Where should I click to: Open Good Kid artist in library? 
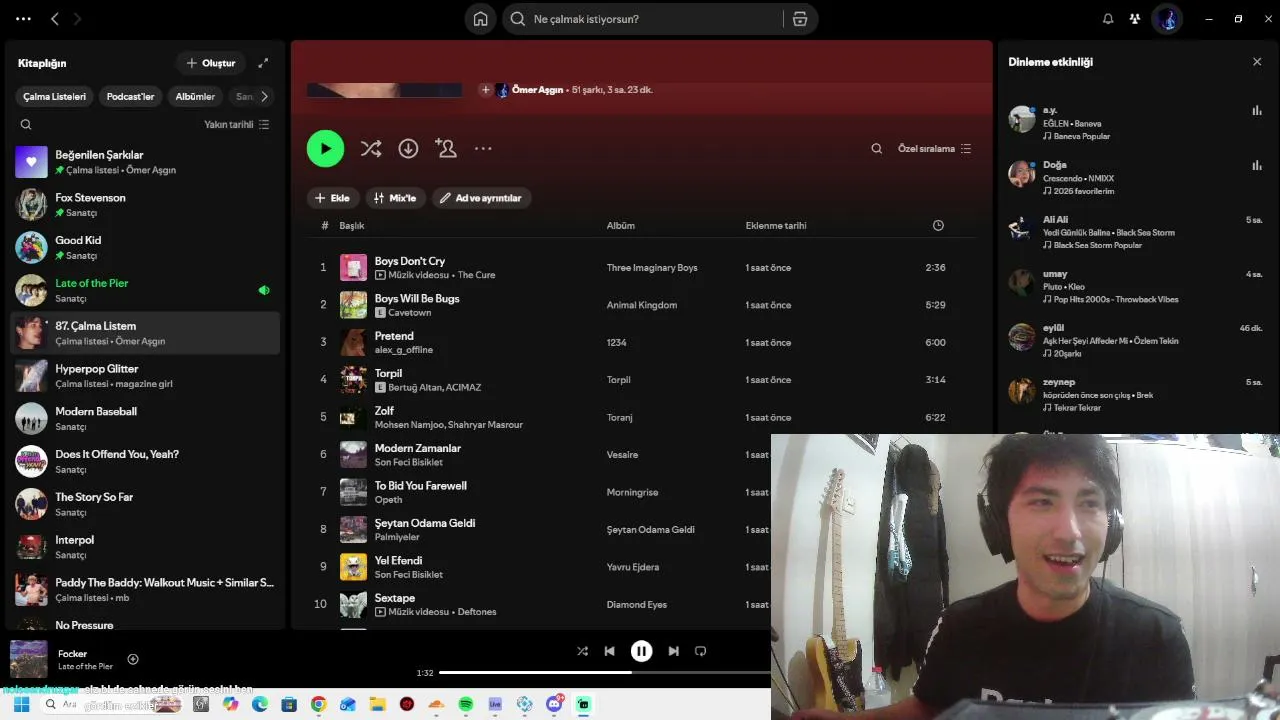(x=146, y=247)
